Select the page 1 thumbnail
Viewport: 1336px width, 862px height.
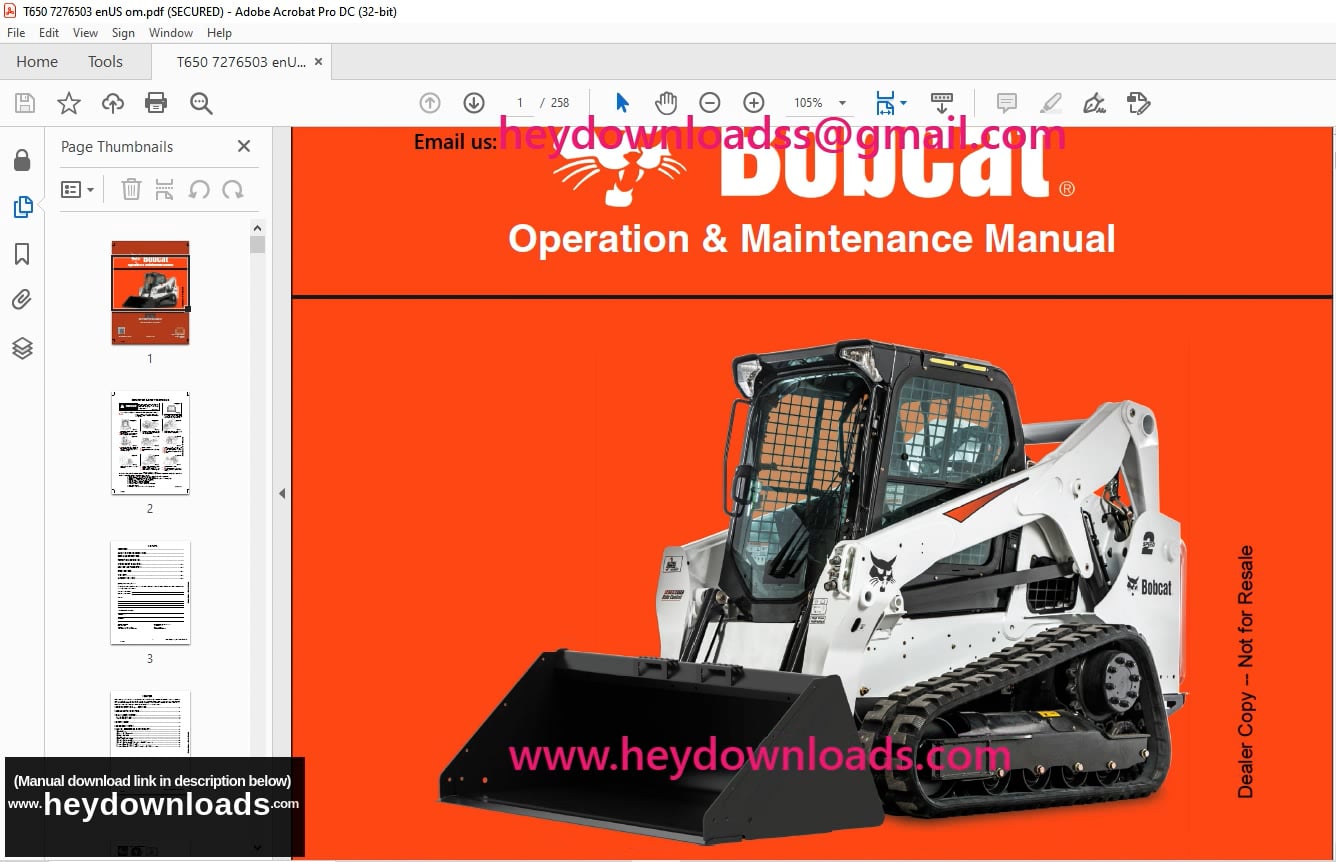click(x=150, y=292)
